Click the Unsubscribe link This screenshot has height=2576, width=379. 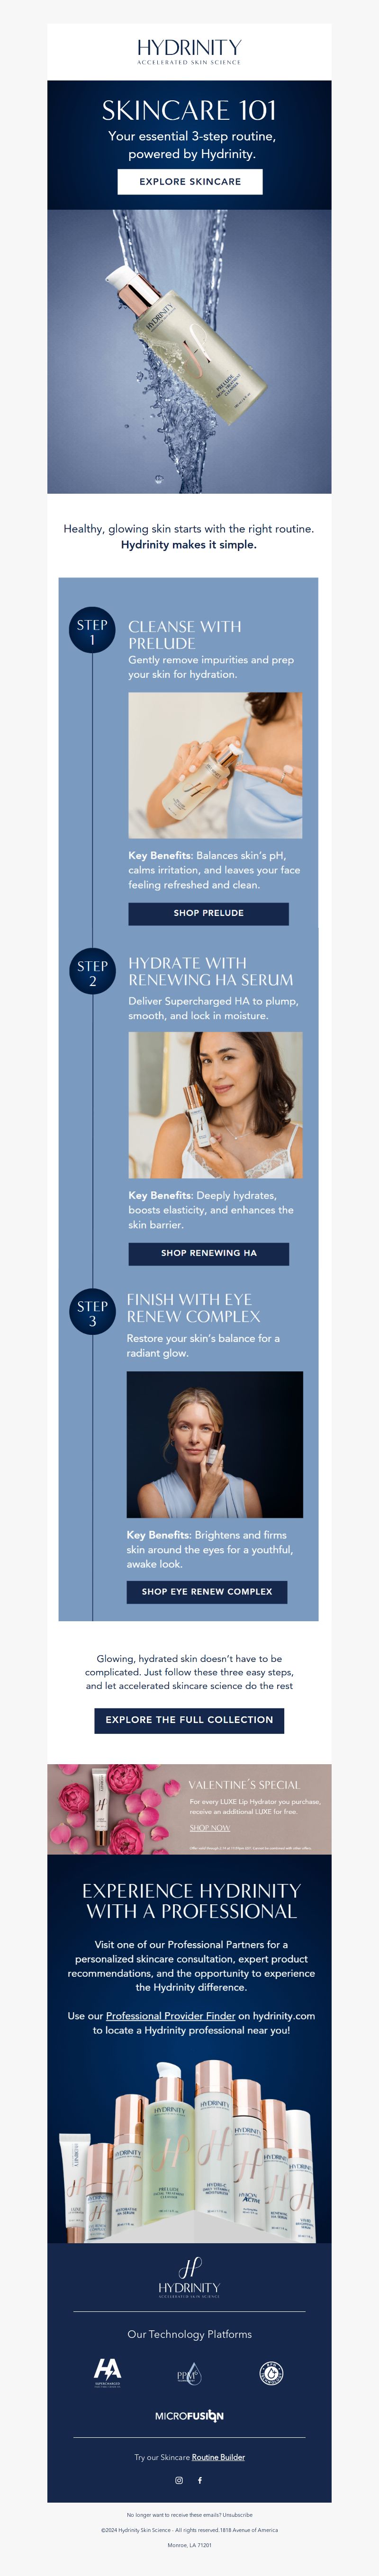click(237, 2514)
